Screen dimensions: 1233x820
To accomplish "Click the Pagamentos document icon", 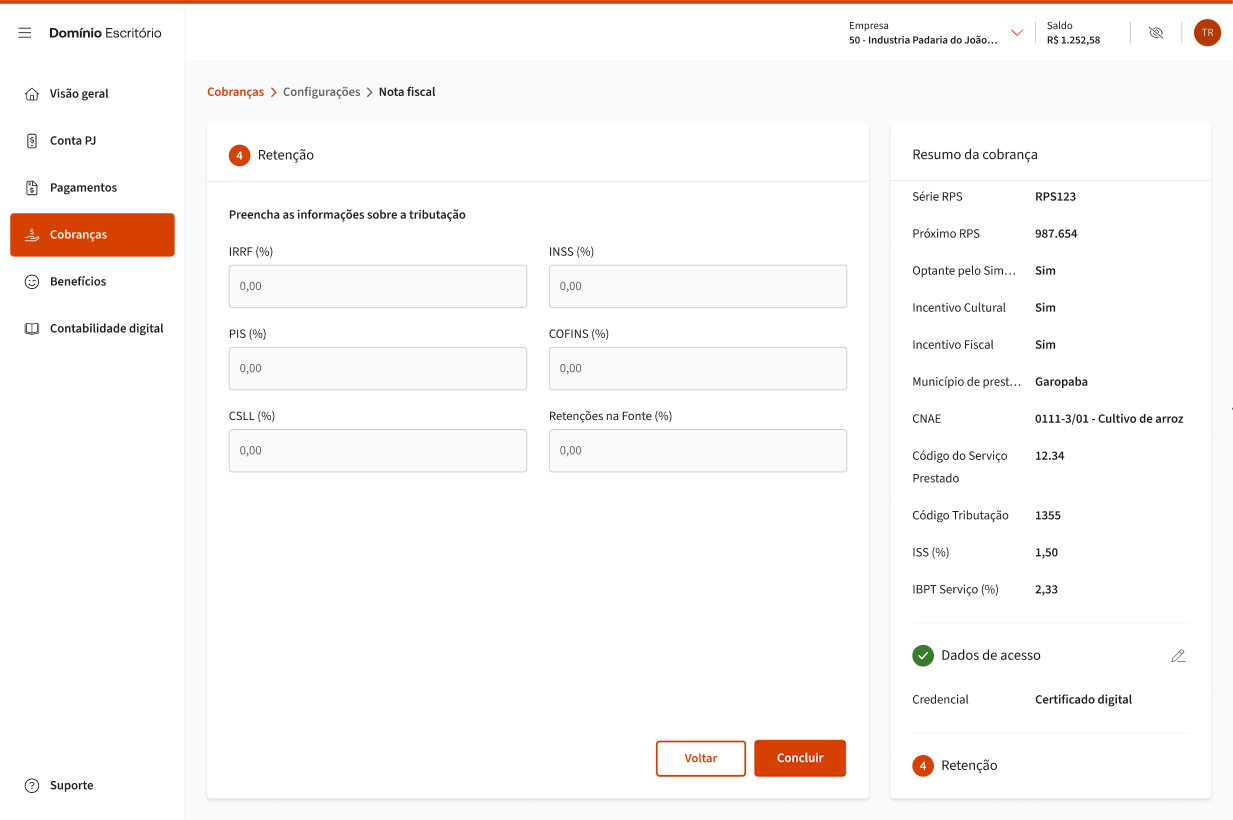I will coord(31,188).
